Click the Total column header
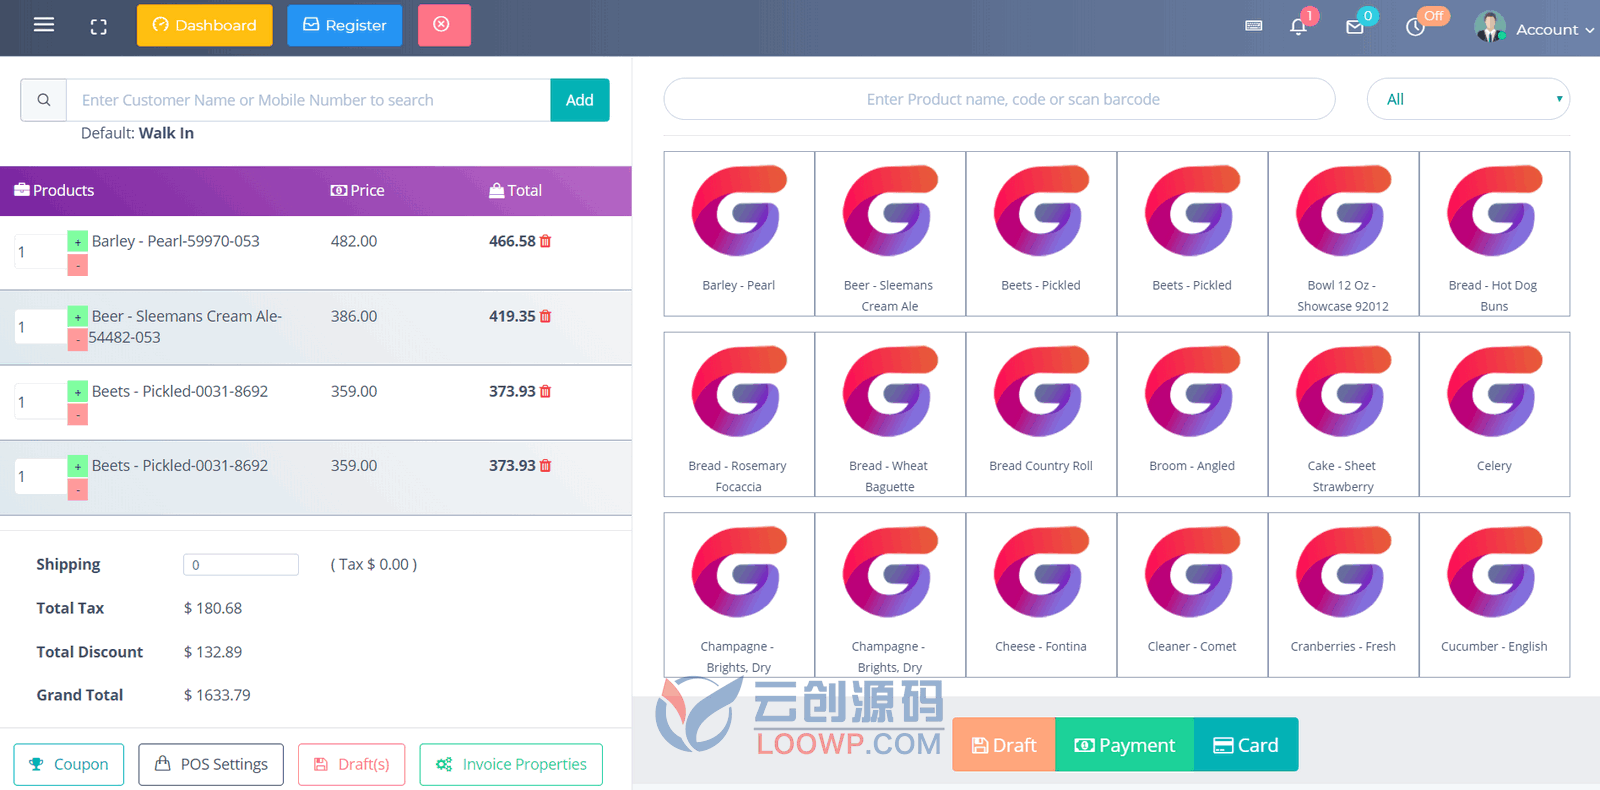Image resolution: width=1600 pixels, height=790 pixels. tap(515, 190)
